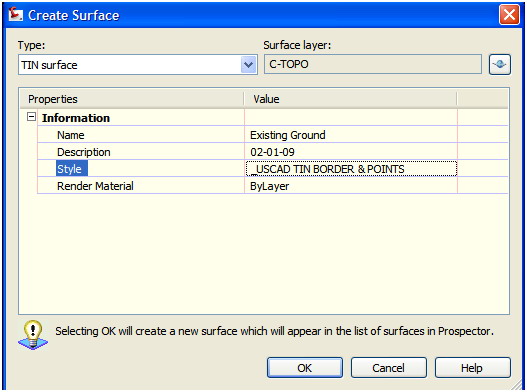The height and width of the screenshot is (392, 527).
Task: Collapse the Information group
Action: pos(31,117)
